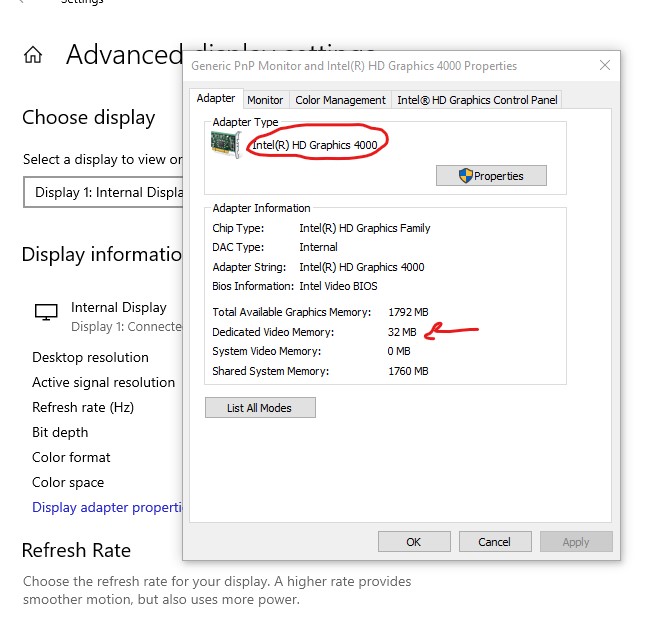The image size is (652, 629).
Task: Click the Desktop resolution label in Settings
Action: [x=90, y=358]
